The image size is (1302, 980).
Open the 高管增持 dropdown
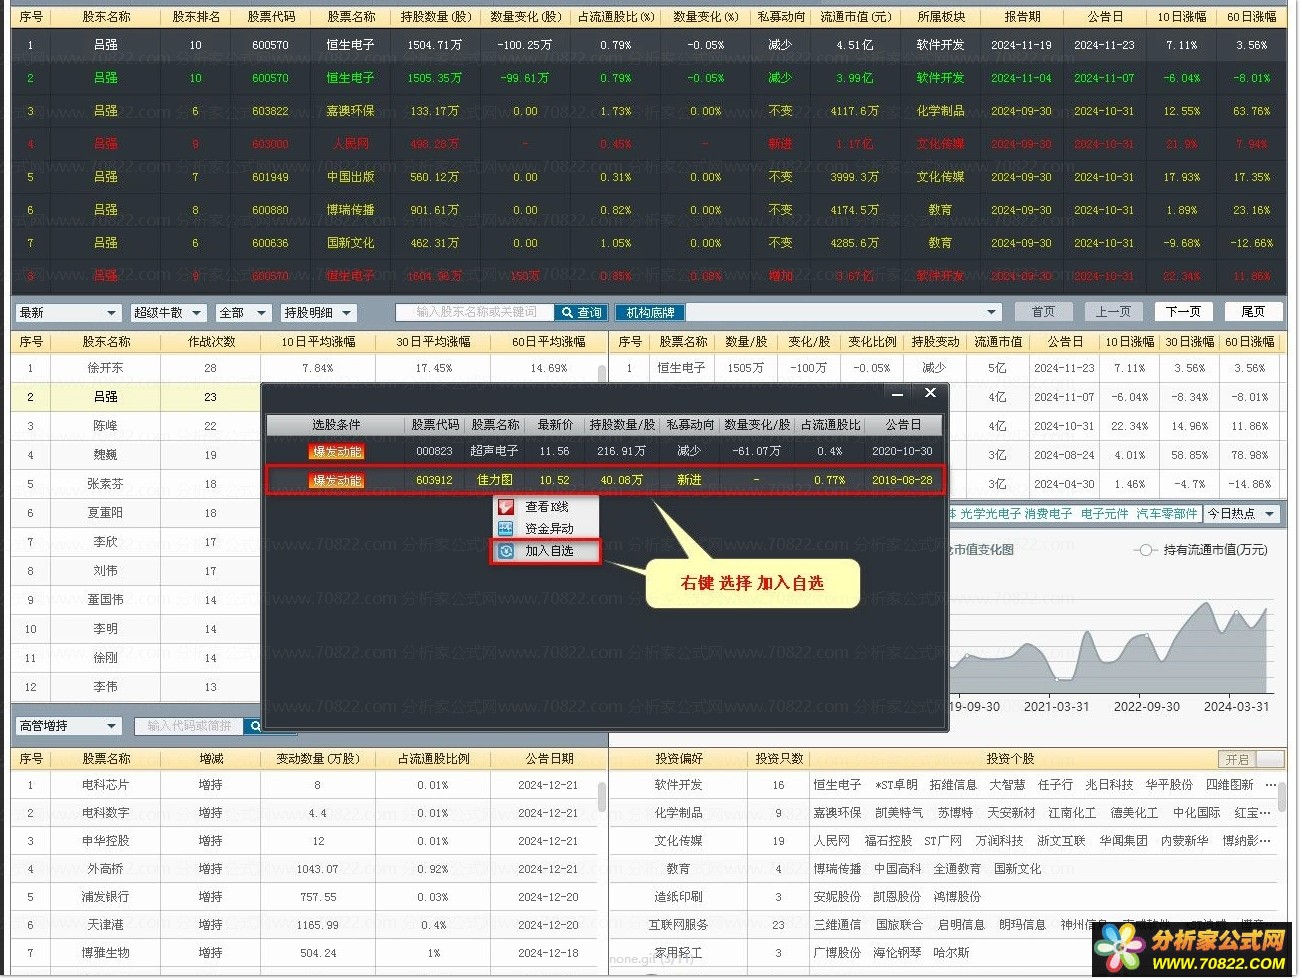point(68,726)
